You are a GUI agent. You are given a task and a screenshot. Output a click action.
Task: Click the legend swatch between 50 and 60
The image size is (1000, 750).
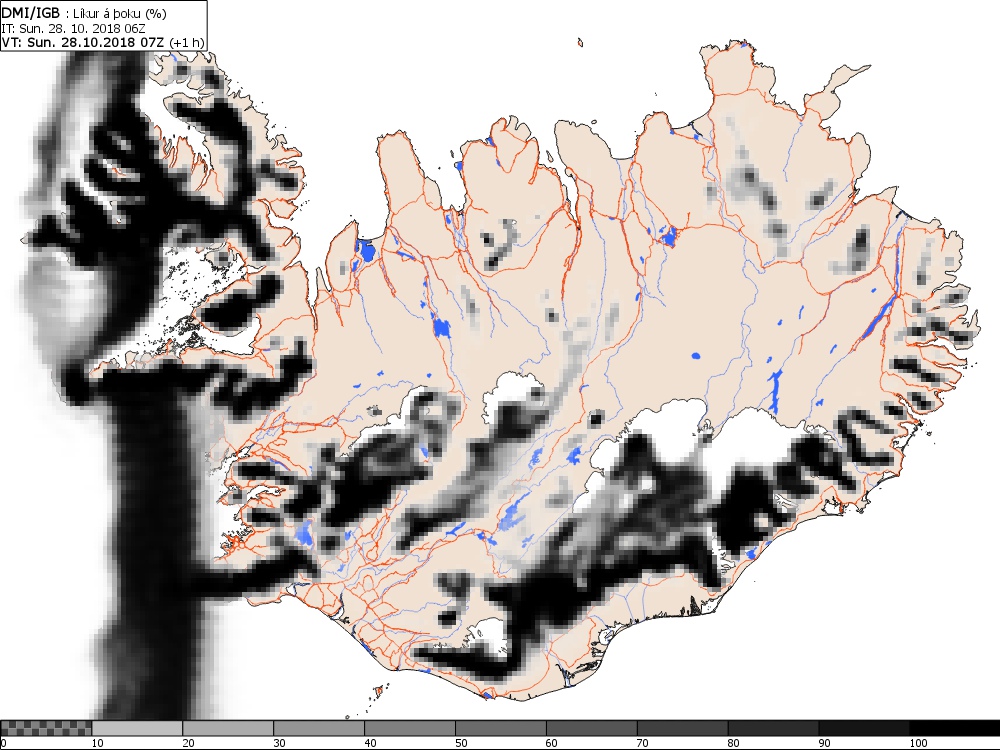point(501,728)
